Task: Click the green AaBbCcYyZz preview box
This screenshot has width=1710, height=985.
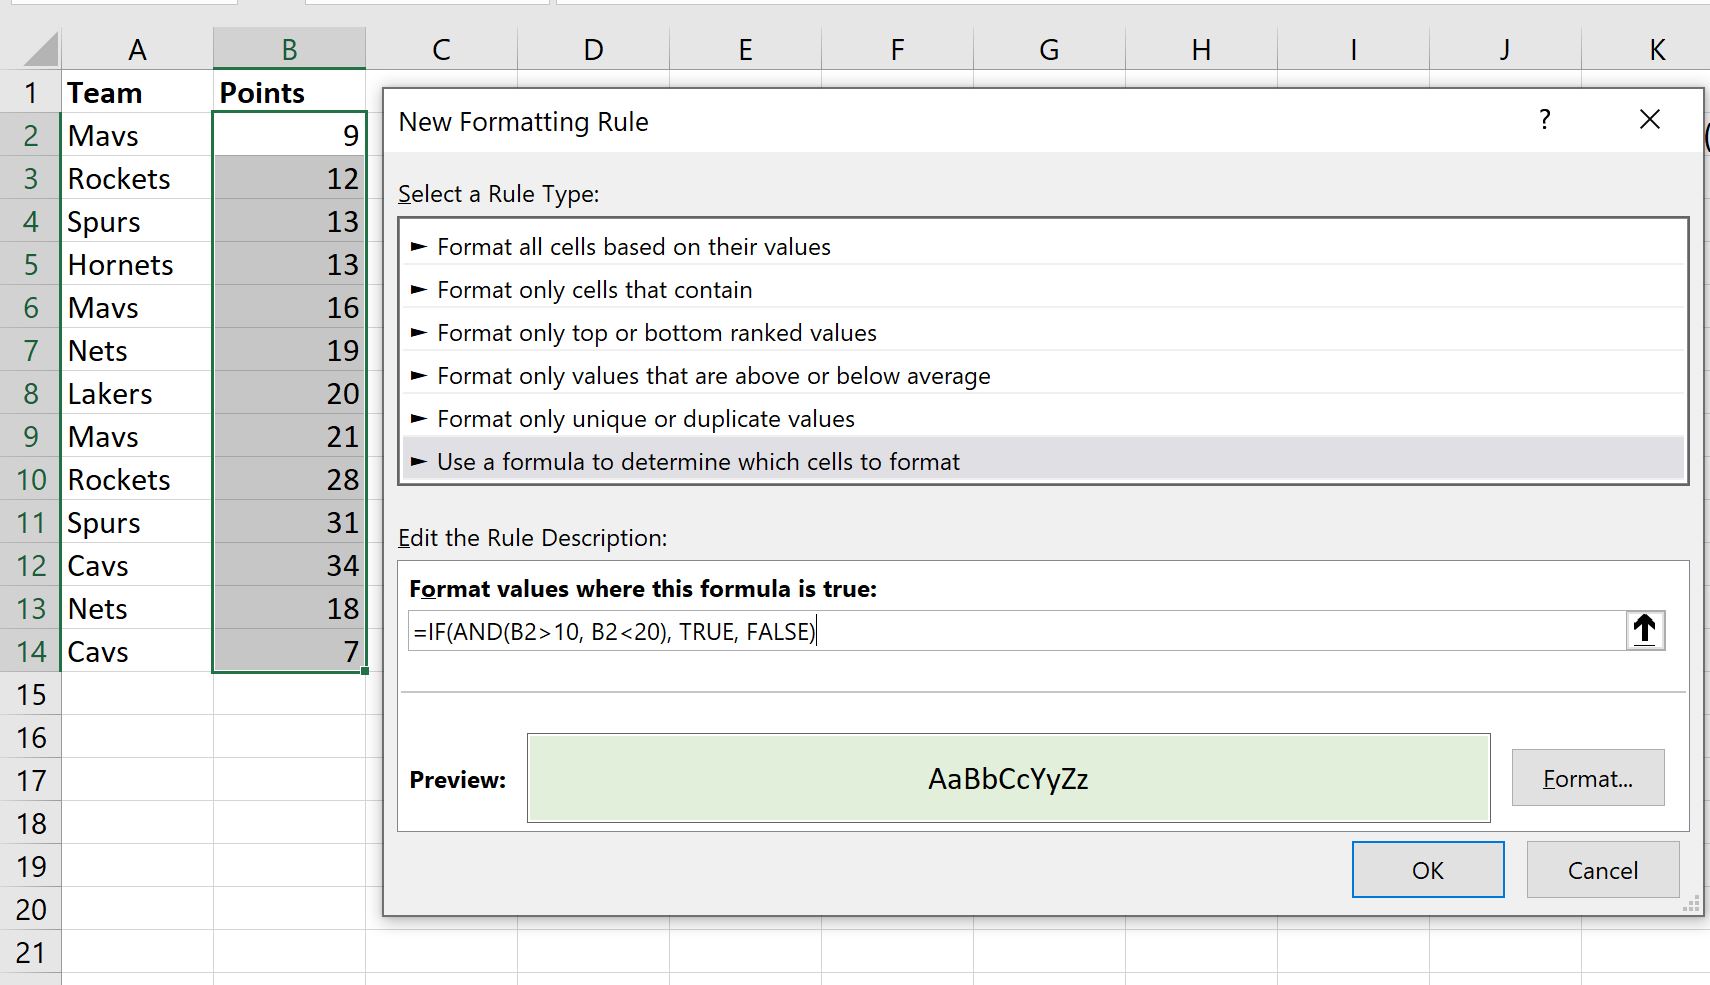Action: (x=1008, y=778)
